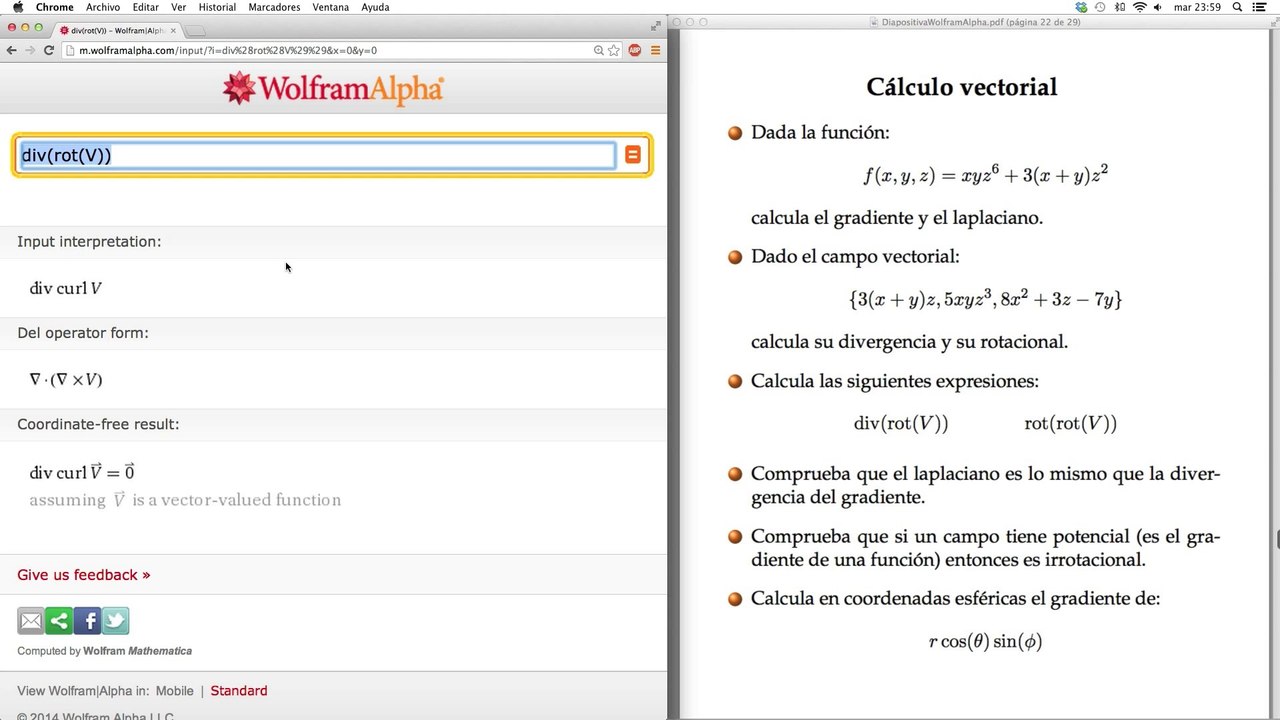Click the PDF window title DiapositivaWolframAlpha.pdf

[981, 22]
